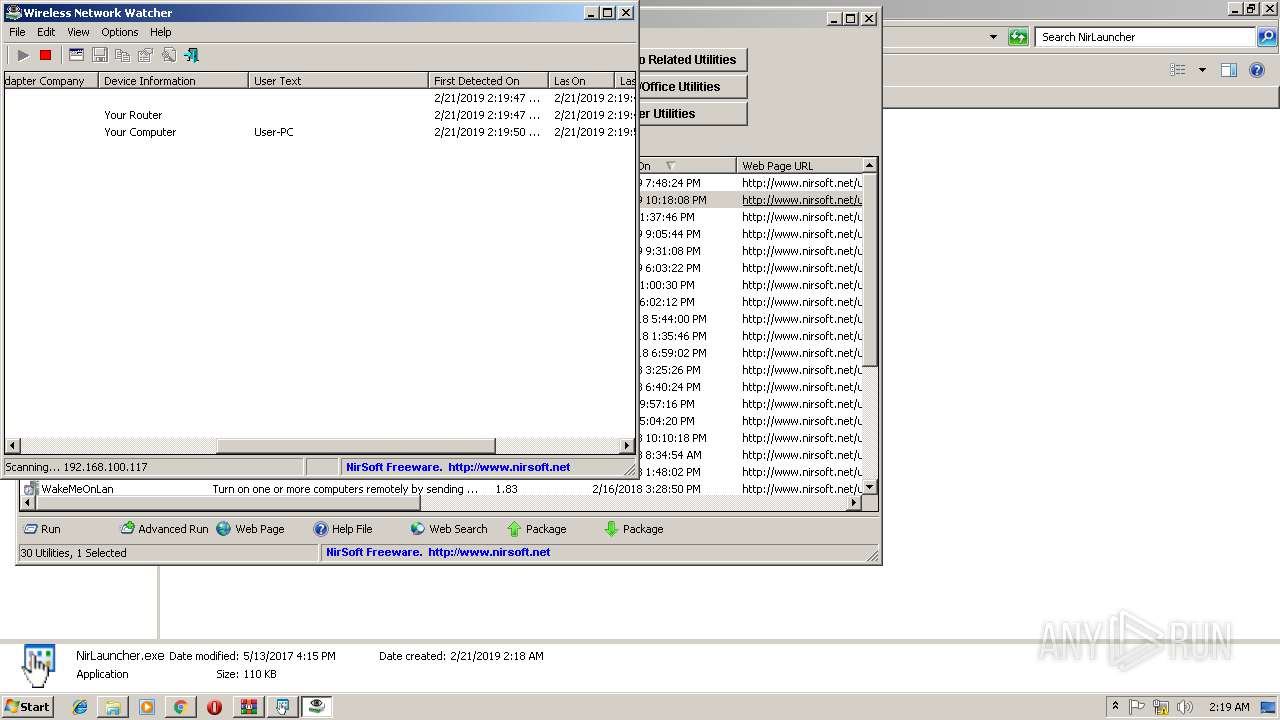
Task: Start scanning with the green play icon
Action: coord(23,55)
